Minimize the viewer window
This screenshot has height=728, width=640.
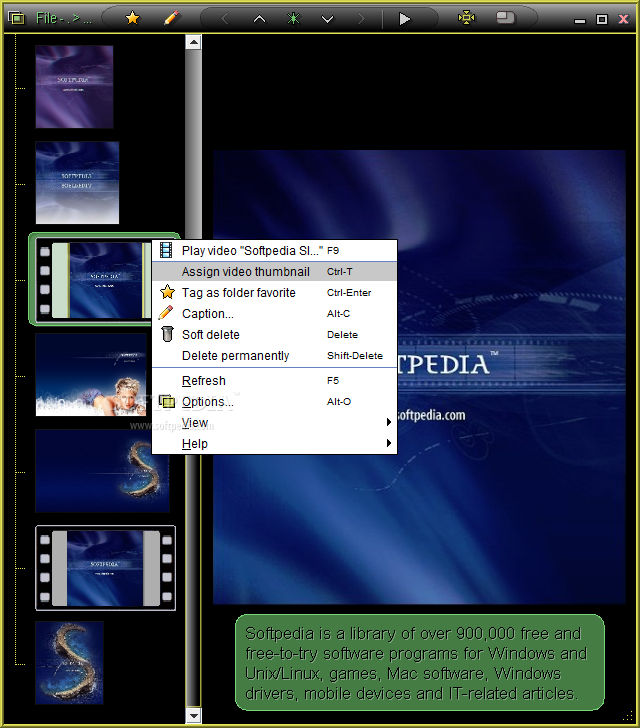580,20
